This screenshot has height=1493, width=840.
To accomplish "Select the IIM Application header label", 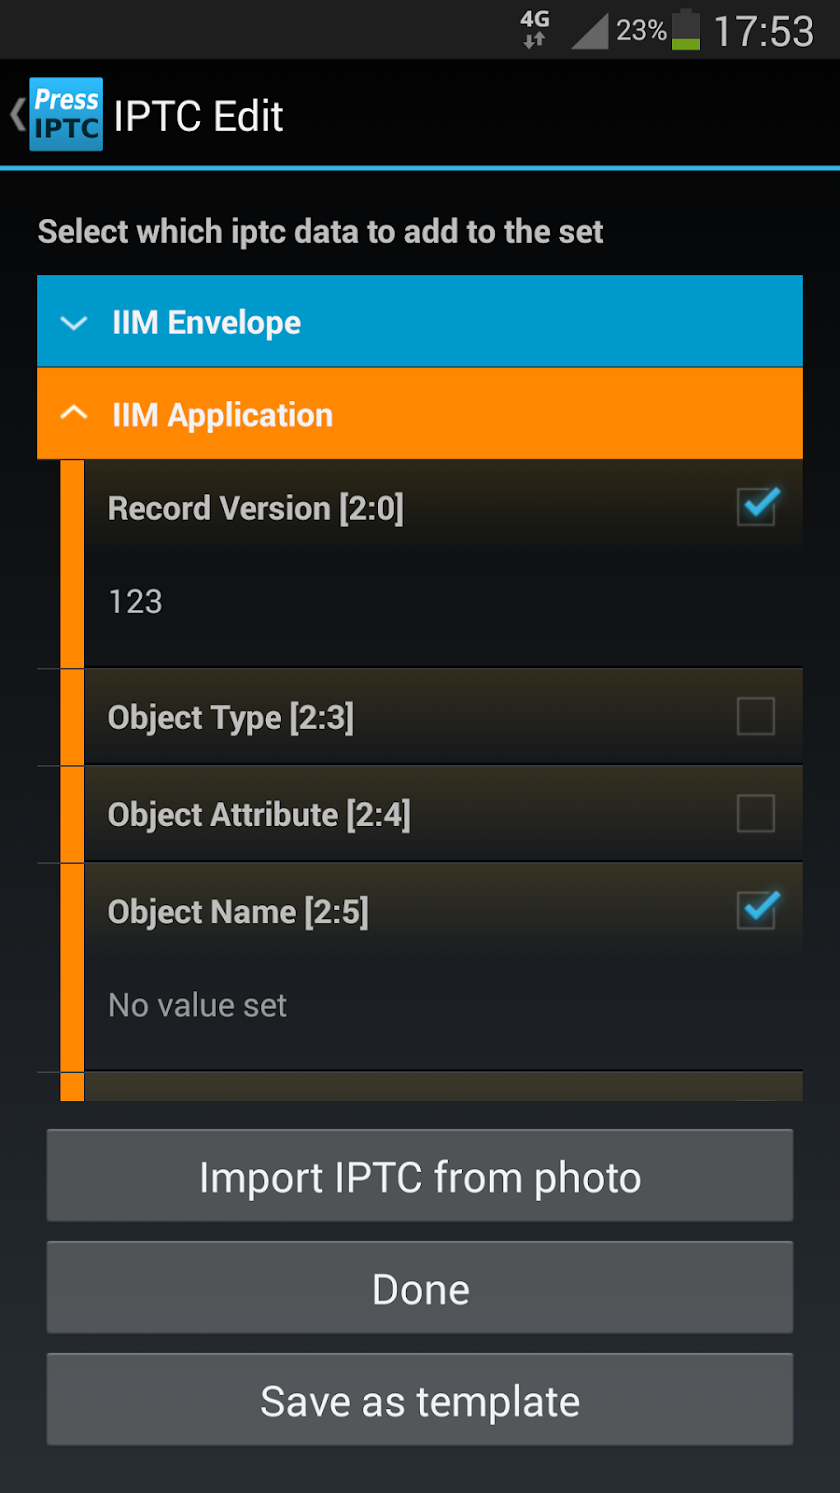I will [222, 414].
